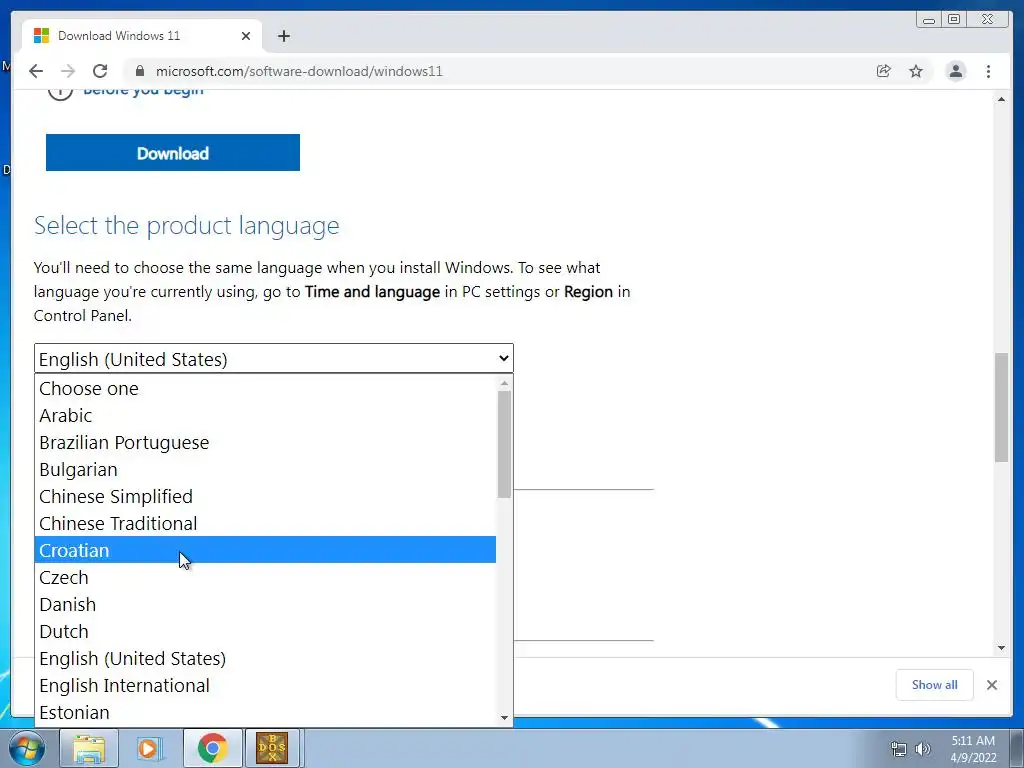The image size is (1024, 768).
Task: Click the language list scrollbar thumb
Action: tap(504, 444)
